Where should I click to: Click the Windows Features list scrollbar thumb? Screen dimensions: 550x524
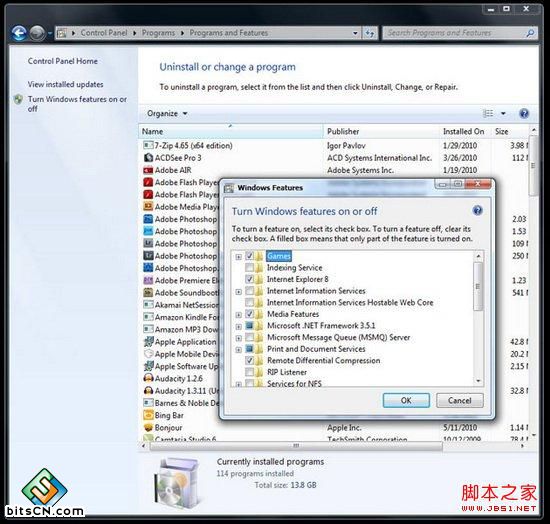[478, 287]
